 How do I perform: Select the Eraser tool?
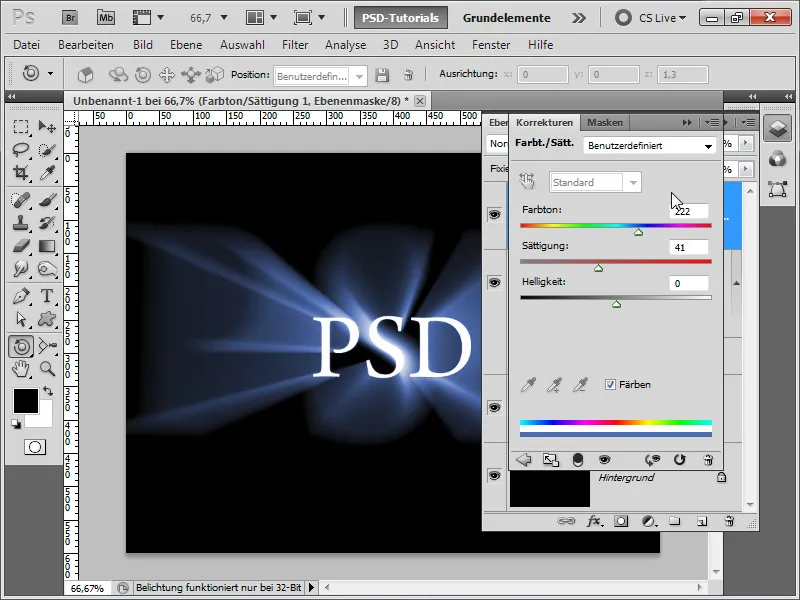(x=21, y=246)
